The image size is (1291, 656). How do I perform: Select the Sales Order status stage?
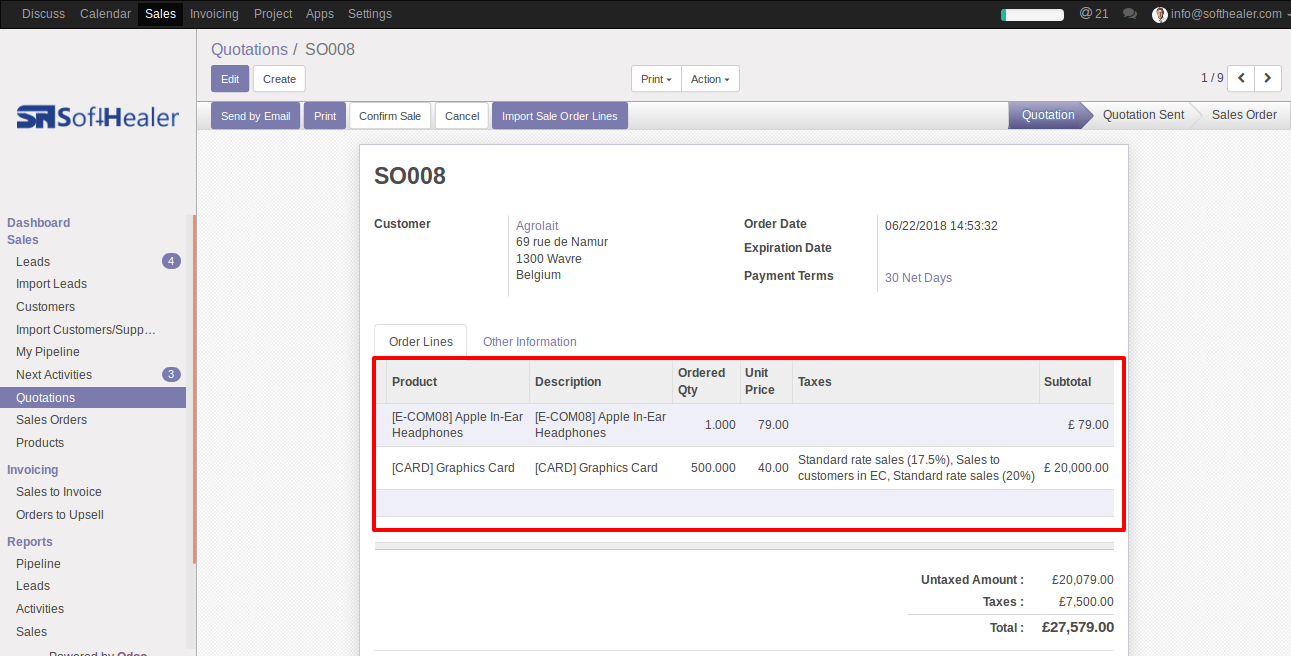tap(1244, 115)
